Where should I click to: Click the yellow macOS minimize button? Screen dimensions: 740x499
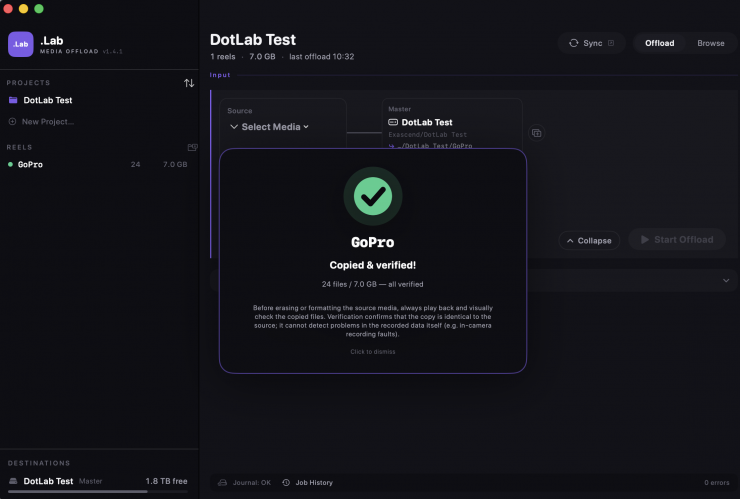tap(24, 8)
